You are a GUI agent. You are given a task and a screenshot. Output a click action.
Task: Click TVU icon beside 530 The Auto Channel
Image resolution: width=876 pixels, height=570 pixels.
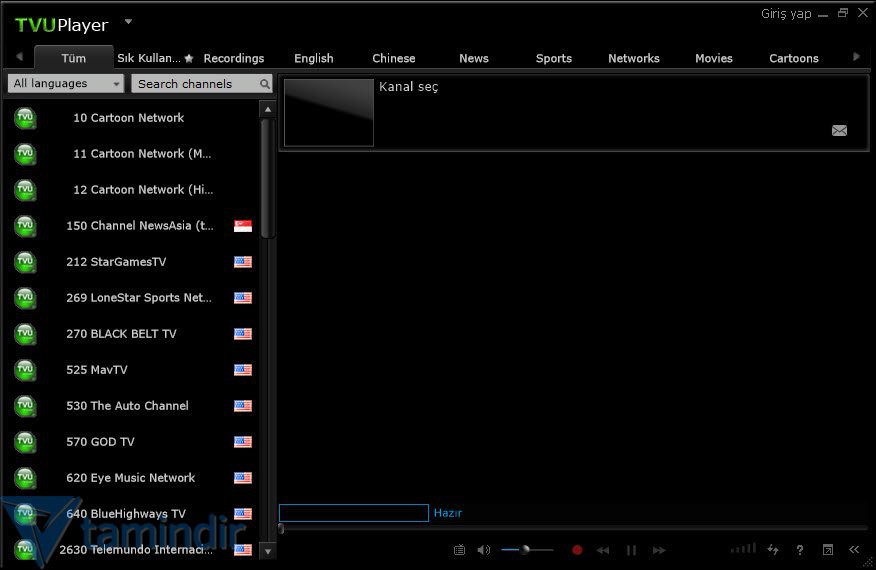pos(25,406)
